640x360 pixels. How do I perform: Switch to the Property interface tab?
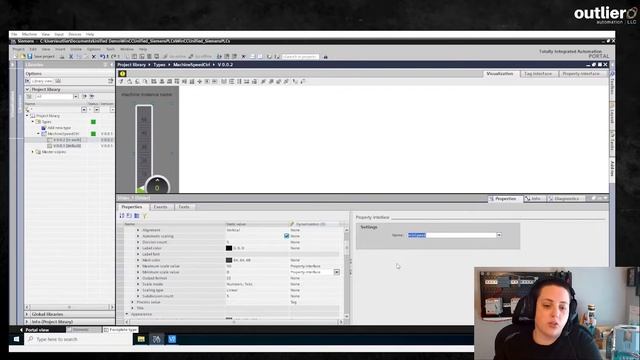pos(581,74)
